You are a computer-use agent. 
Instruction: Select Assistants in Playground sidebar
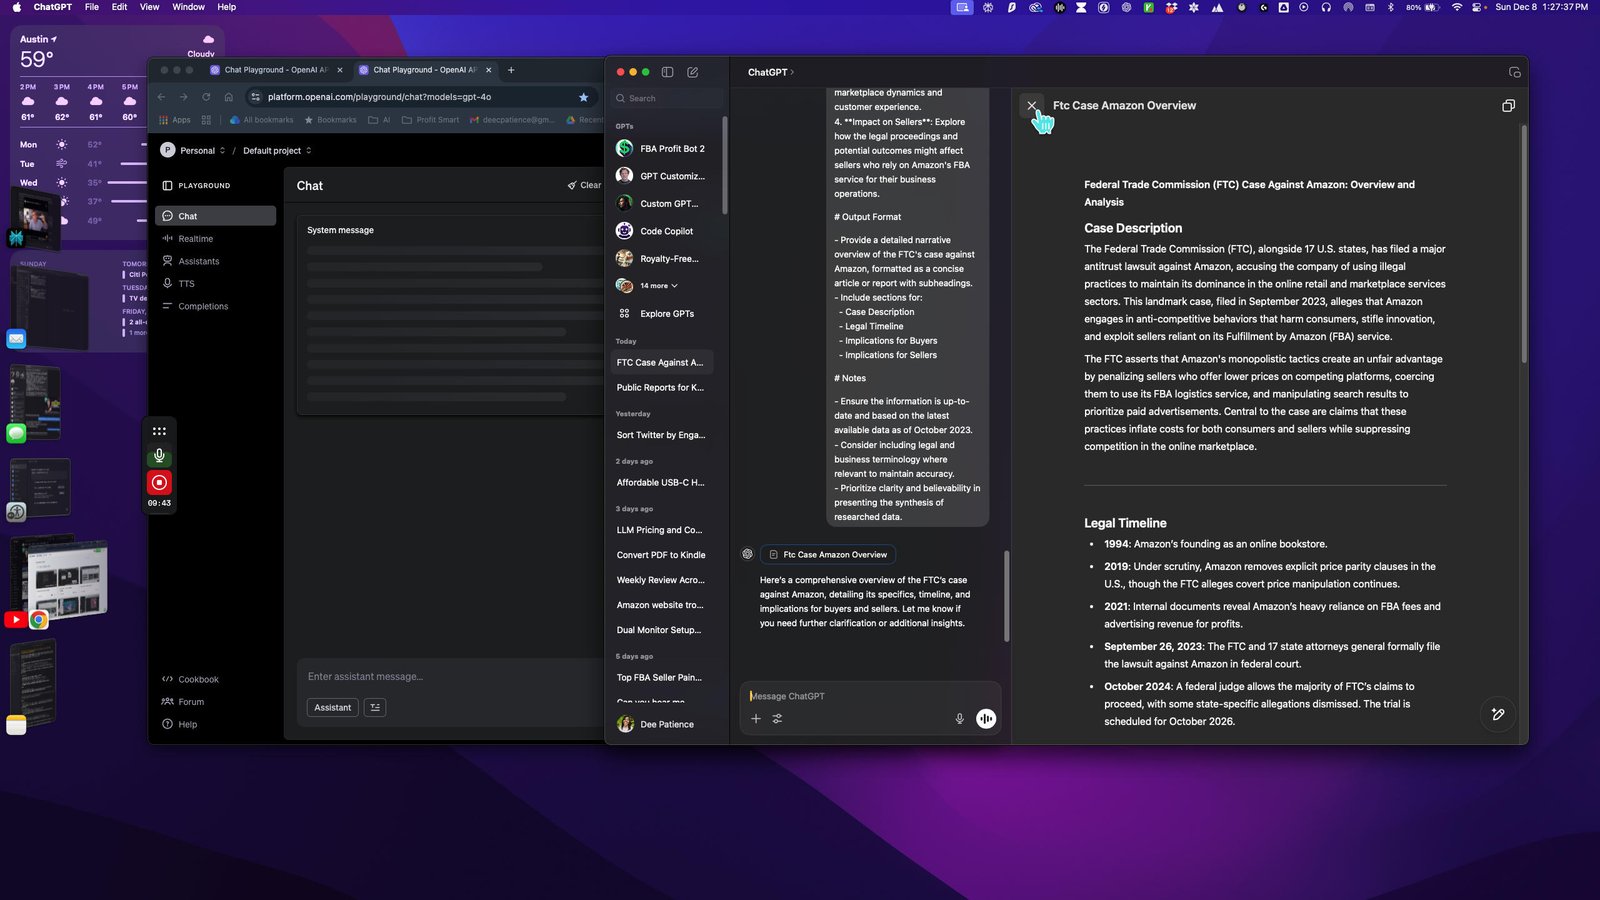tap(215, 261)
